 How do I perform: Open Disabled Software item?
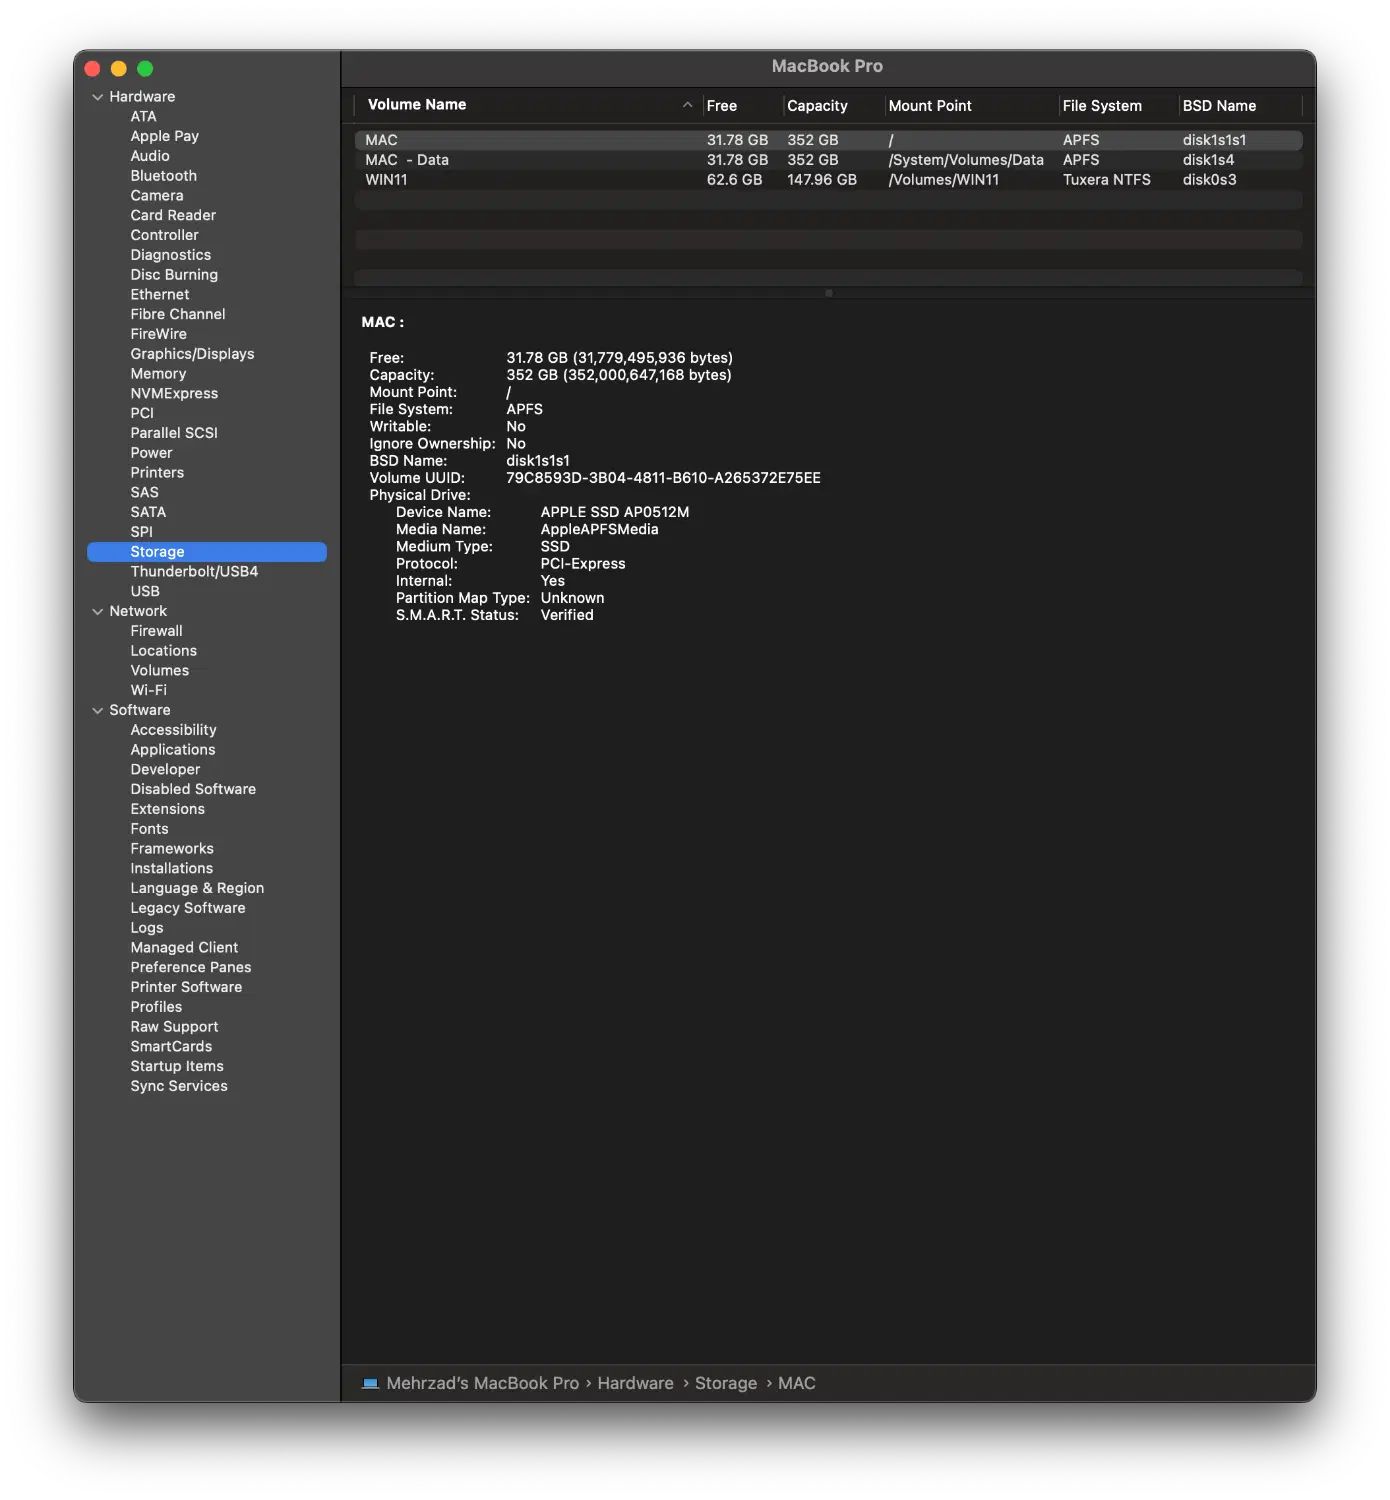[193, 790]
